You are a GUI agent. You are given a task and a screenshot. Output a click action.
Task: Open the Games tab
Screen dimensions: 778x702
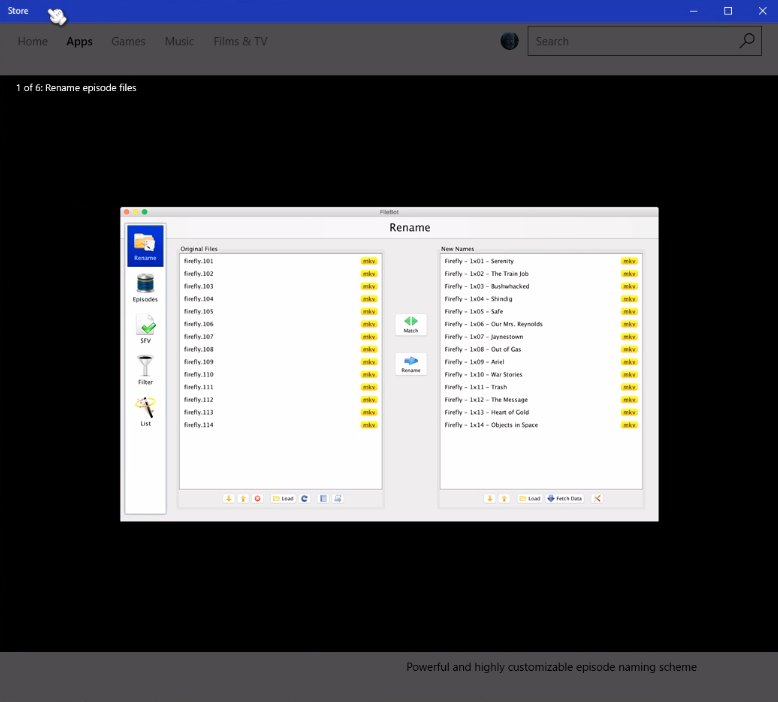(x=128, y=41)
